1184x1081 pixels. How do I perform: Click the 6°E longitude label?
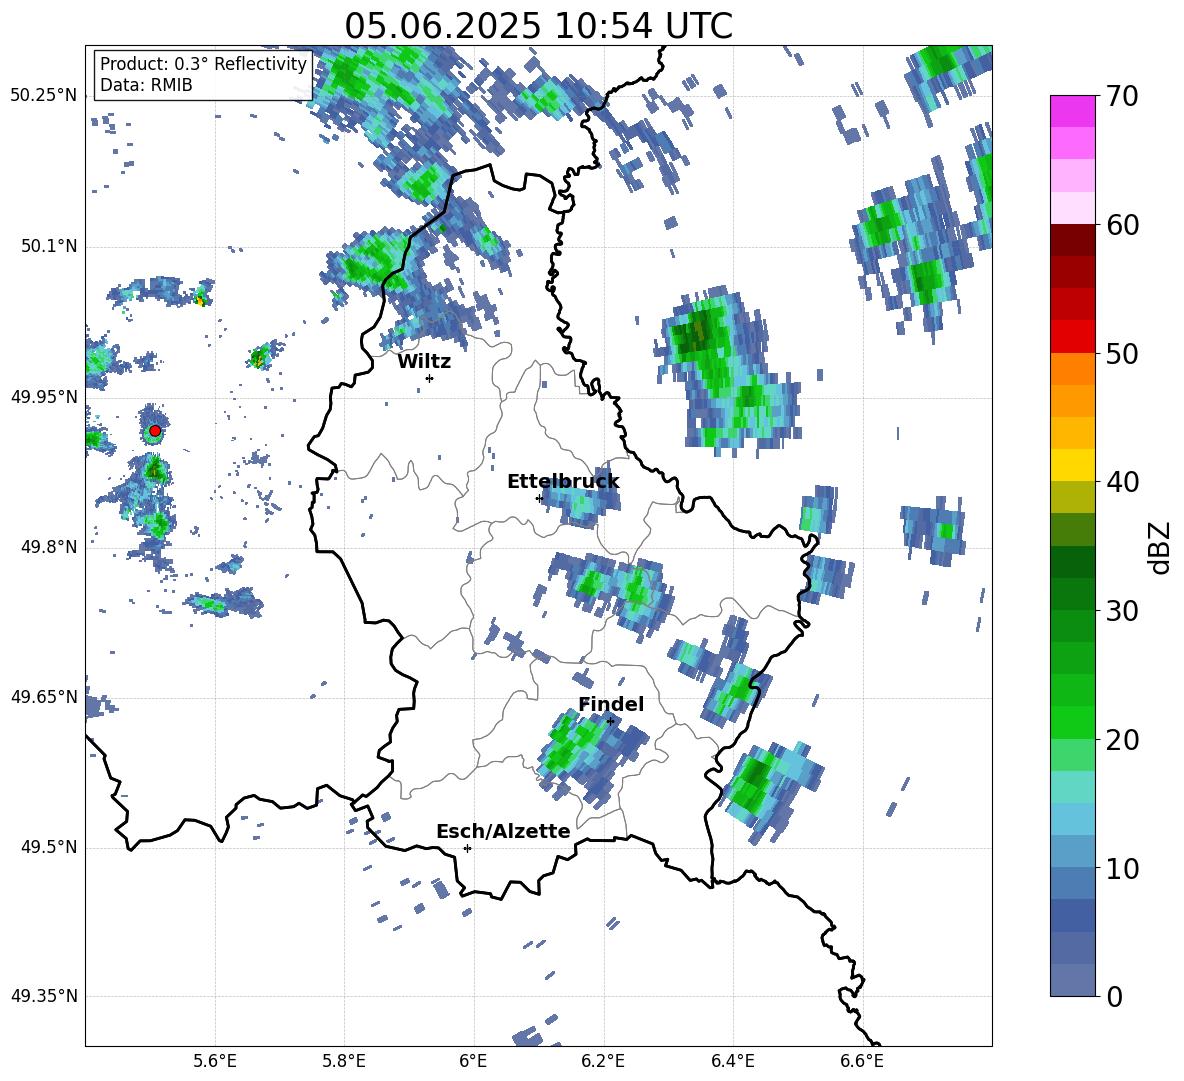(x=473, y=1061)
